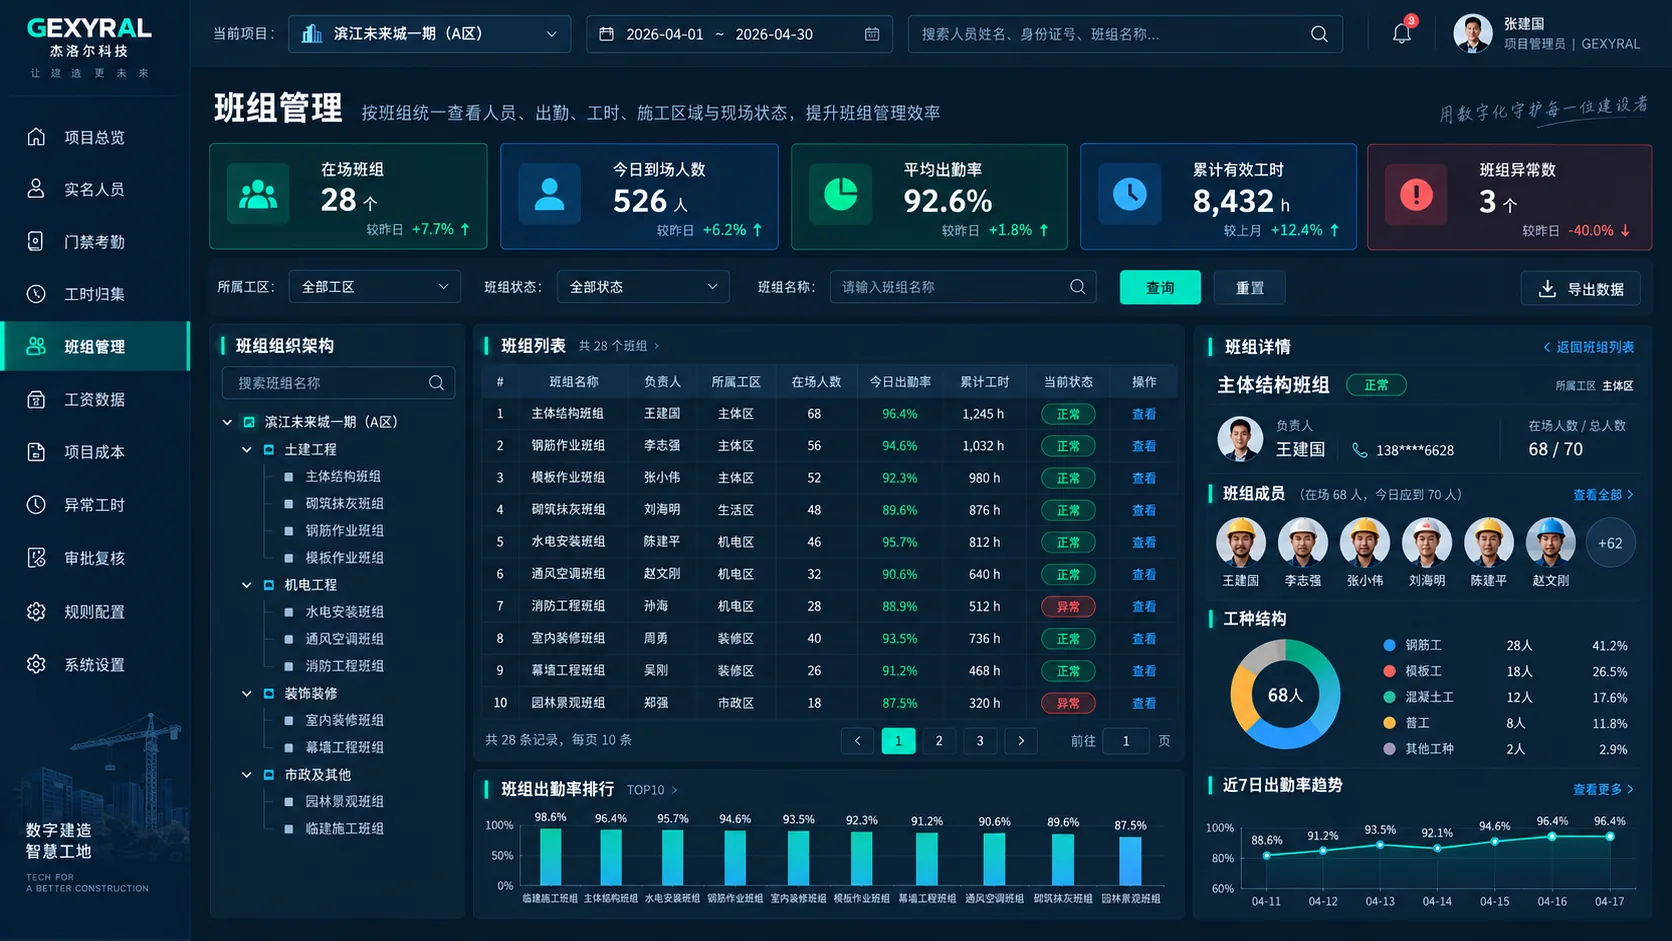Click the 平均出勤率 pie chart icon

pyautogui.click(x=840, y=195)
